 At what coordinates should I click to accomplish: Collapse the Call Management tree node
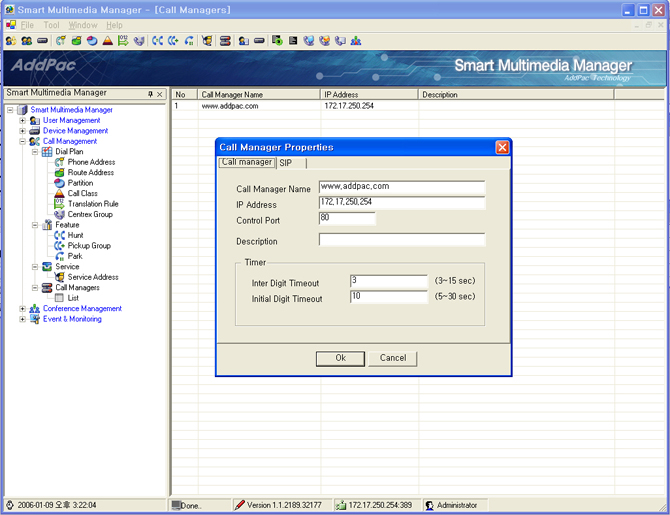click(23, 142)
